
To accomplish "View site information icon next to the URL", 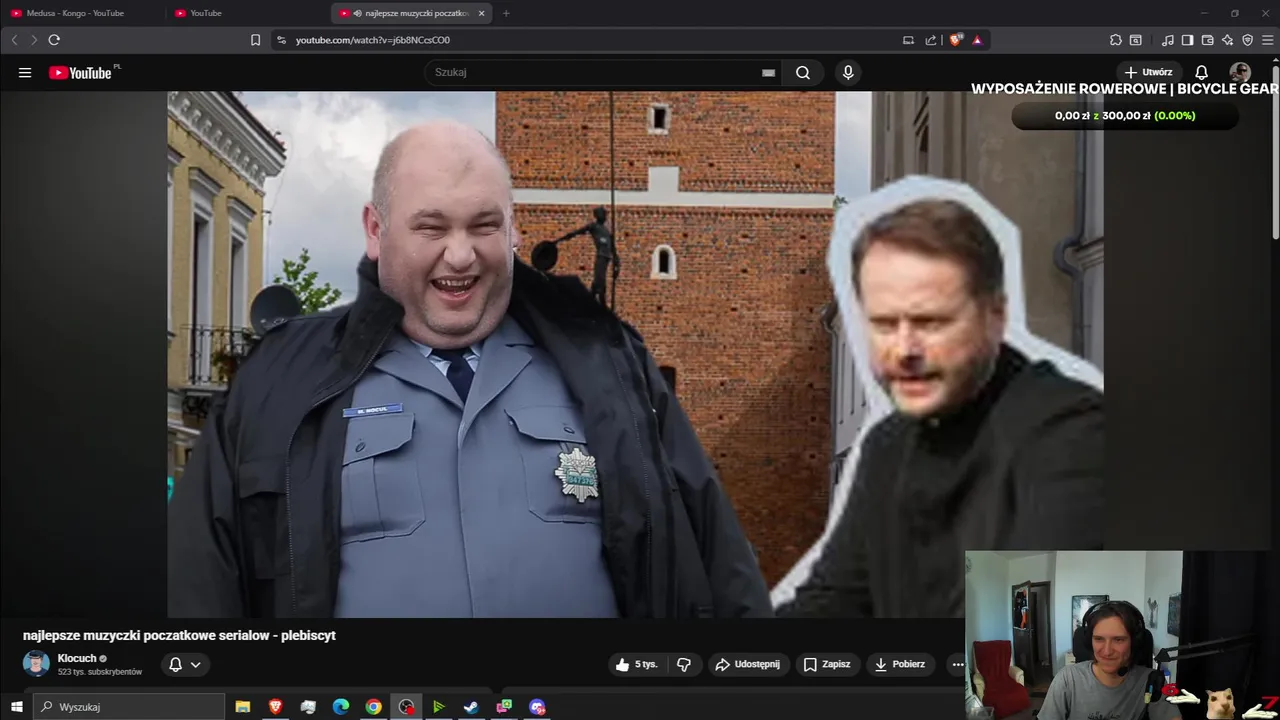I will [x=281, y=40].
